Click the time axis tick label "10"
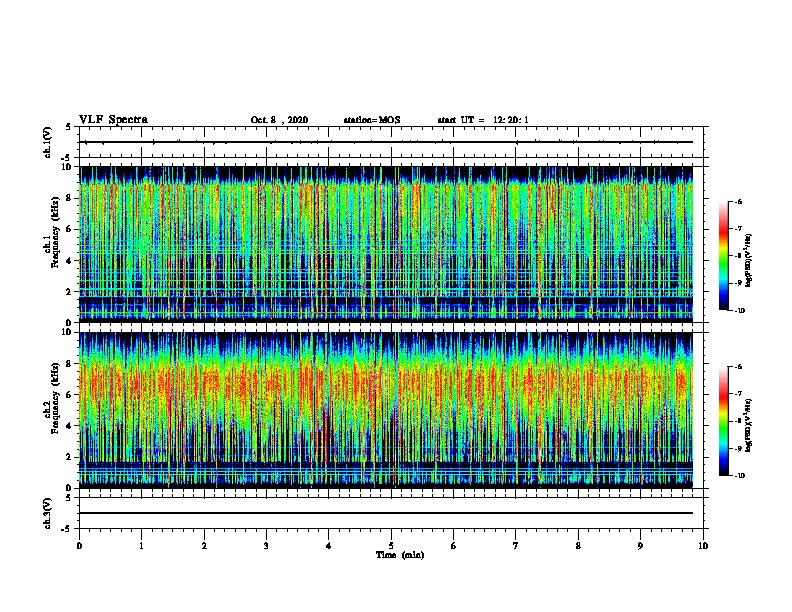Viewport: 792px width, 612px height. (x=703, y=546)
